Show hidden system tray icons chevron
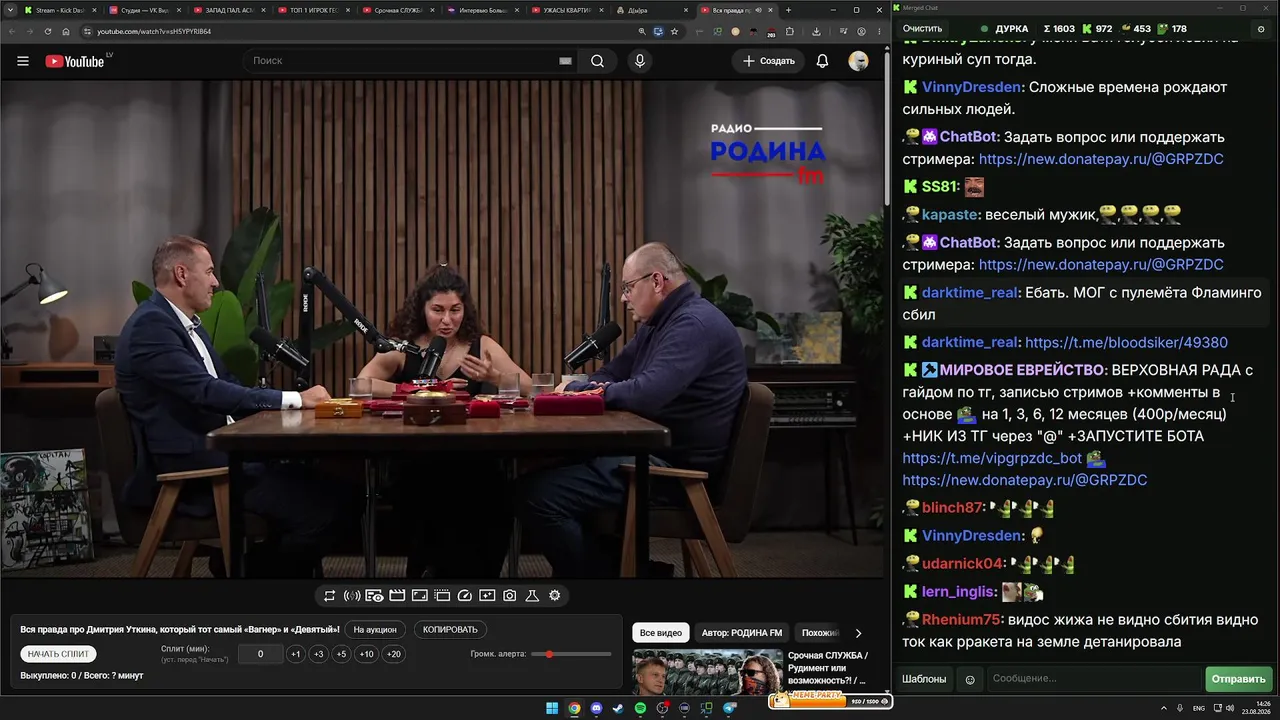 point(1165,708)
